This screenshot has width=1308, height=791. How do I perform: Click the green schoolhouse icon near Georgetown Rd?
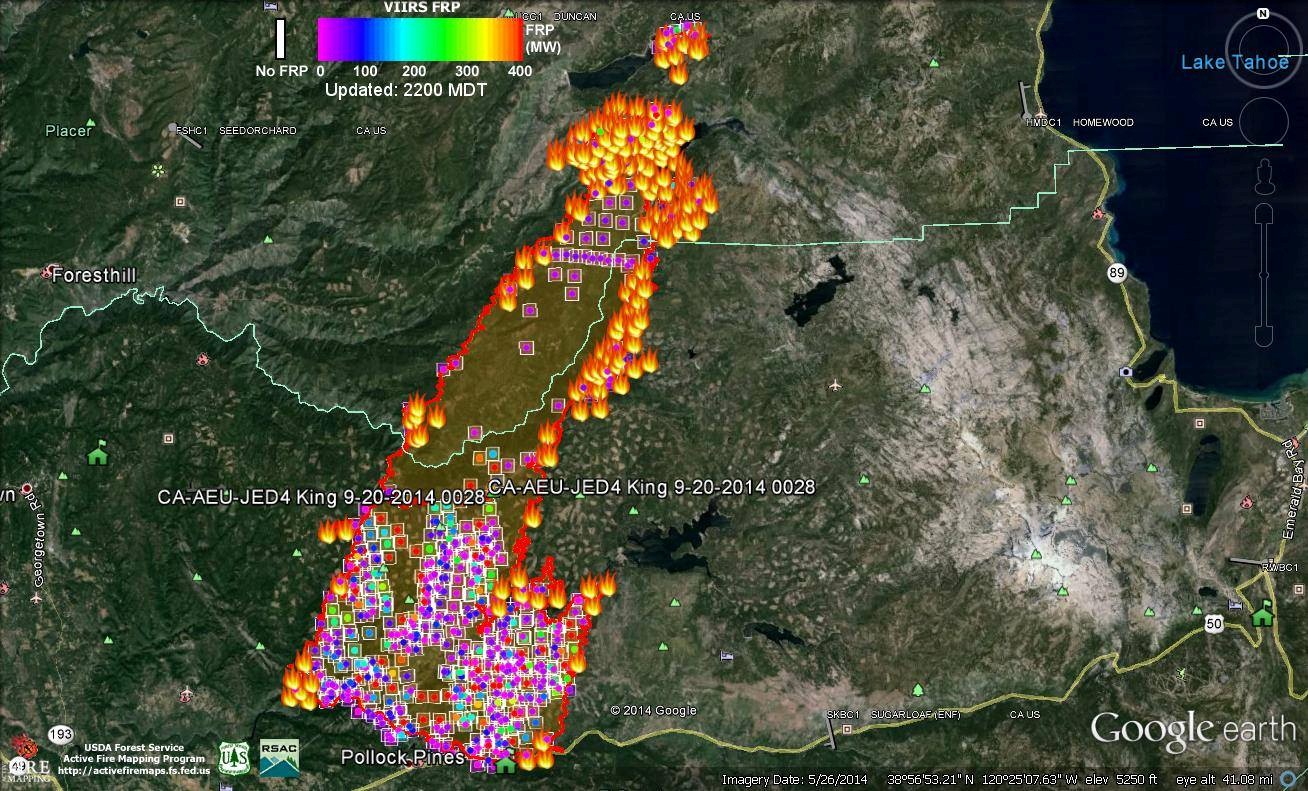(97, 453)
